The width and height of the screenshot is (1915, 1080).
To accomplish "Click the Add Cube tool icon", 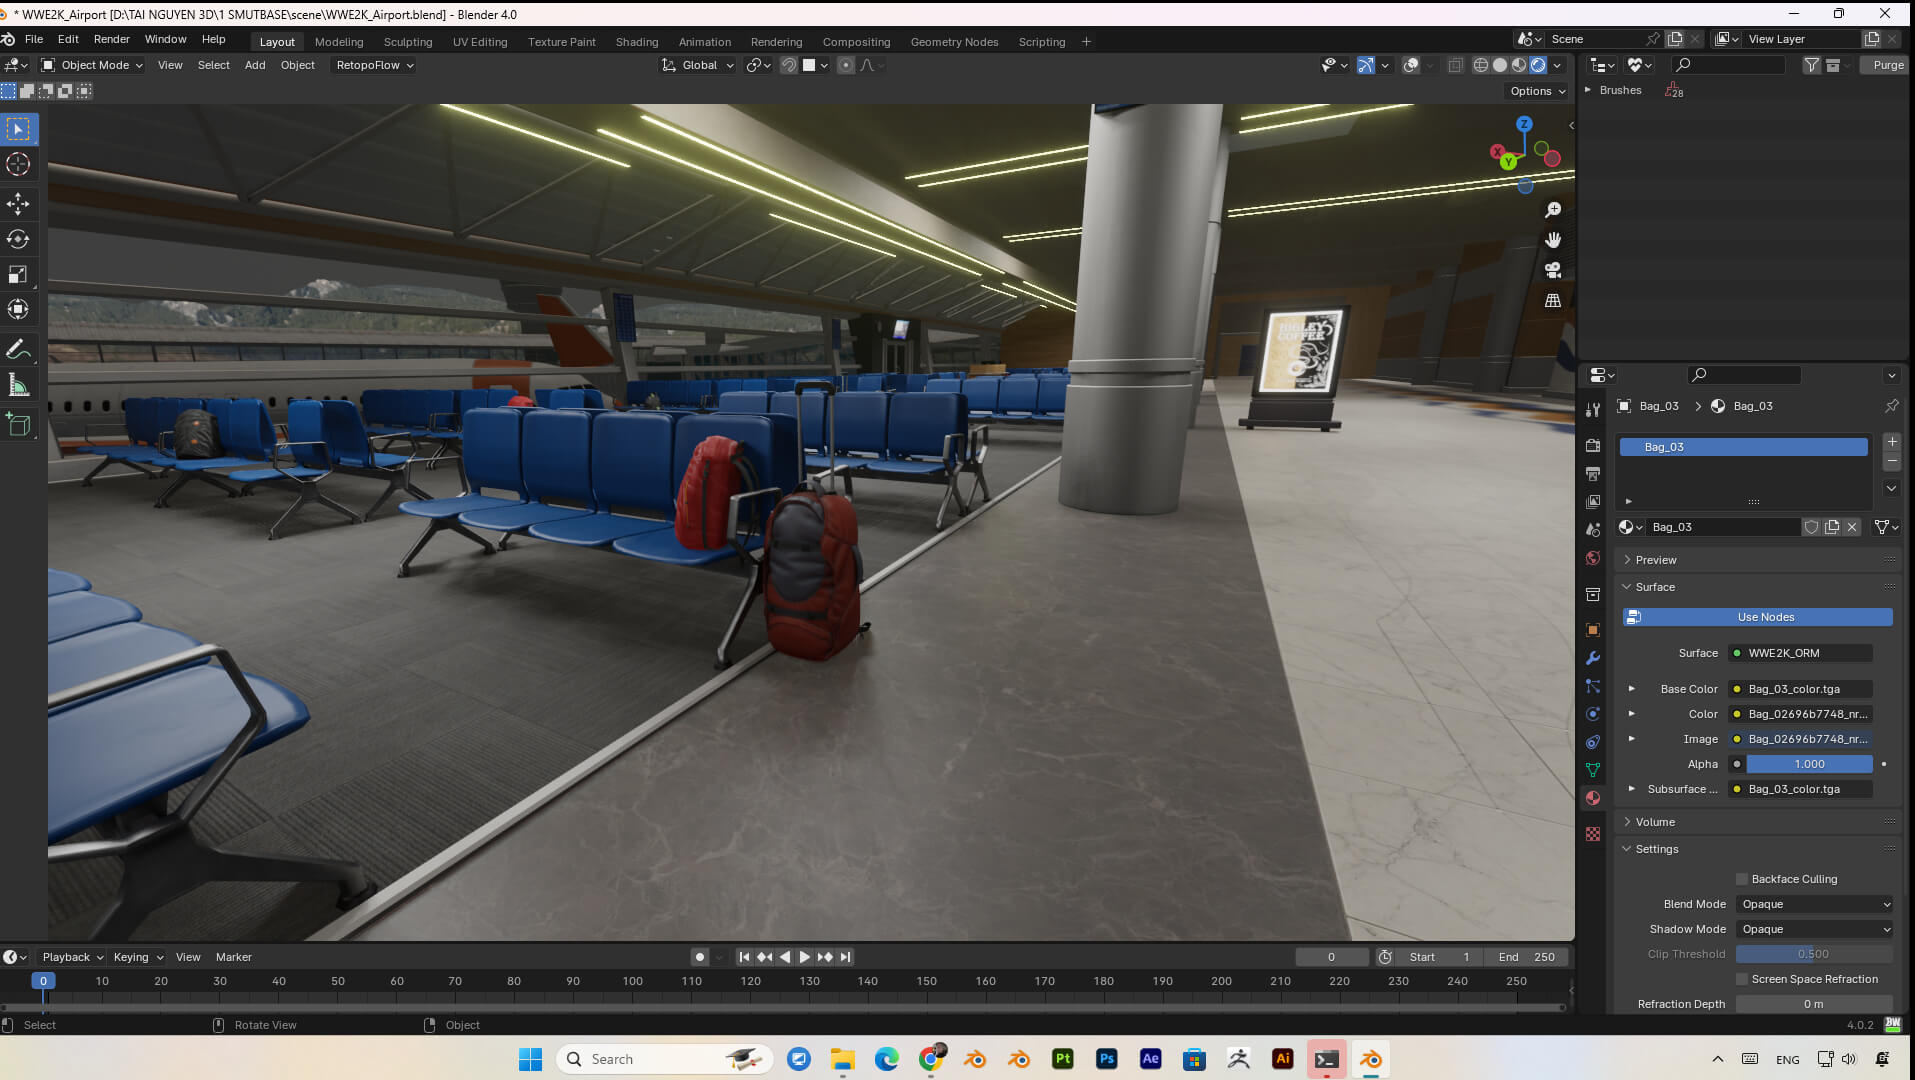I will (18, 425).
